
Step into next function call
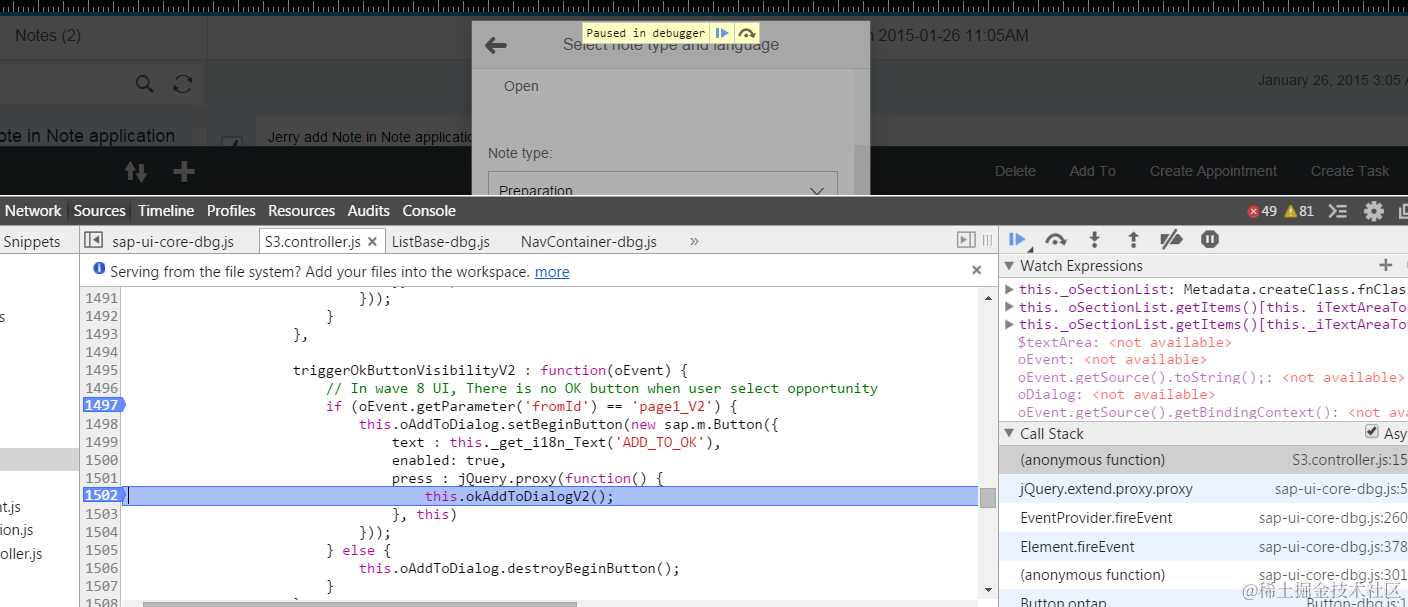(x=1095, y=240)
